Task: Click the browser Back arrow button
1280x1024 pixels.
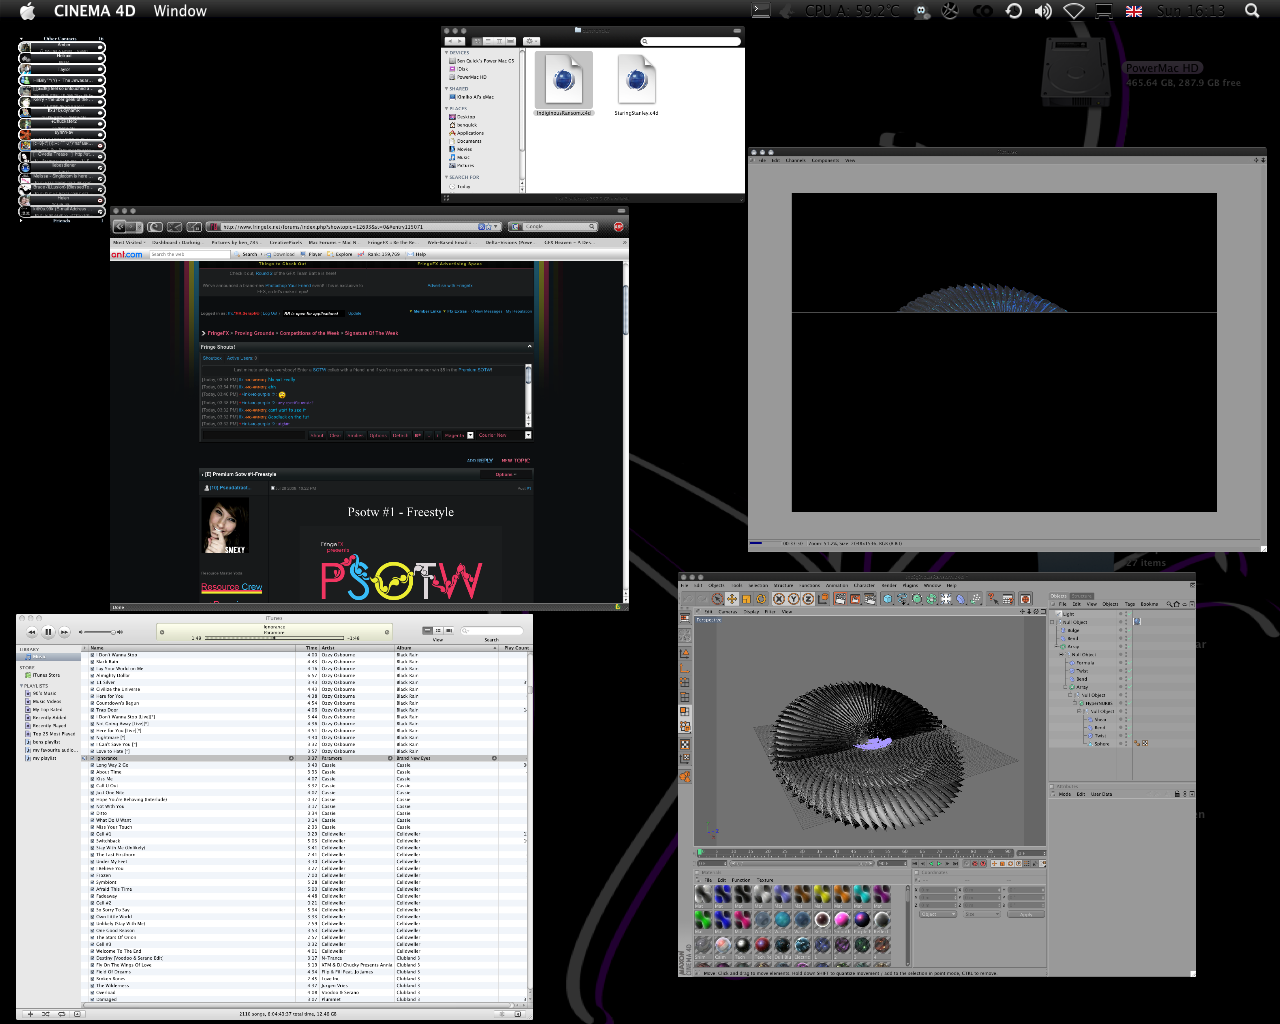Action: click(x=119, y=227)
